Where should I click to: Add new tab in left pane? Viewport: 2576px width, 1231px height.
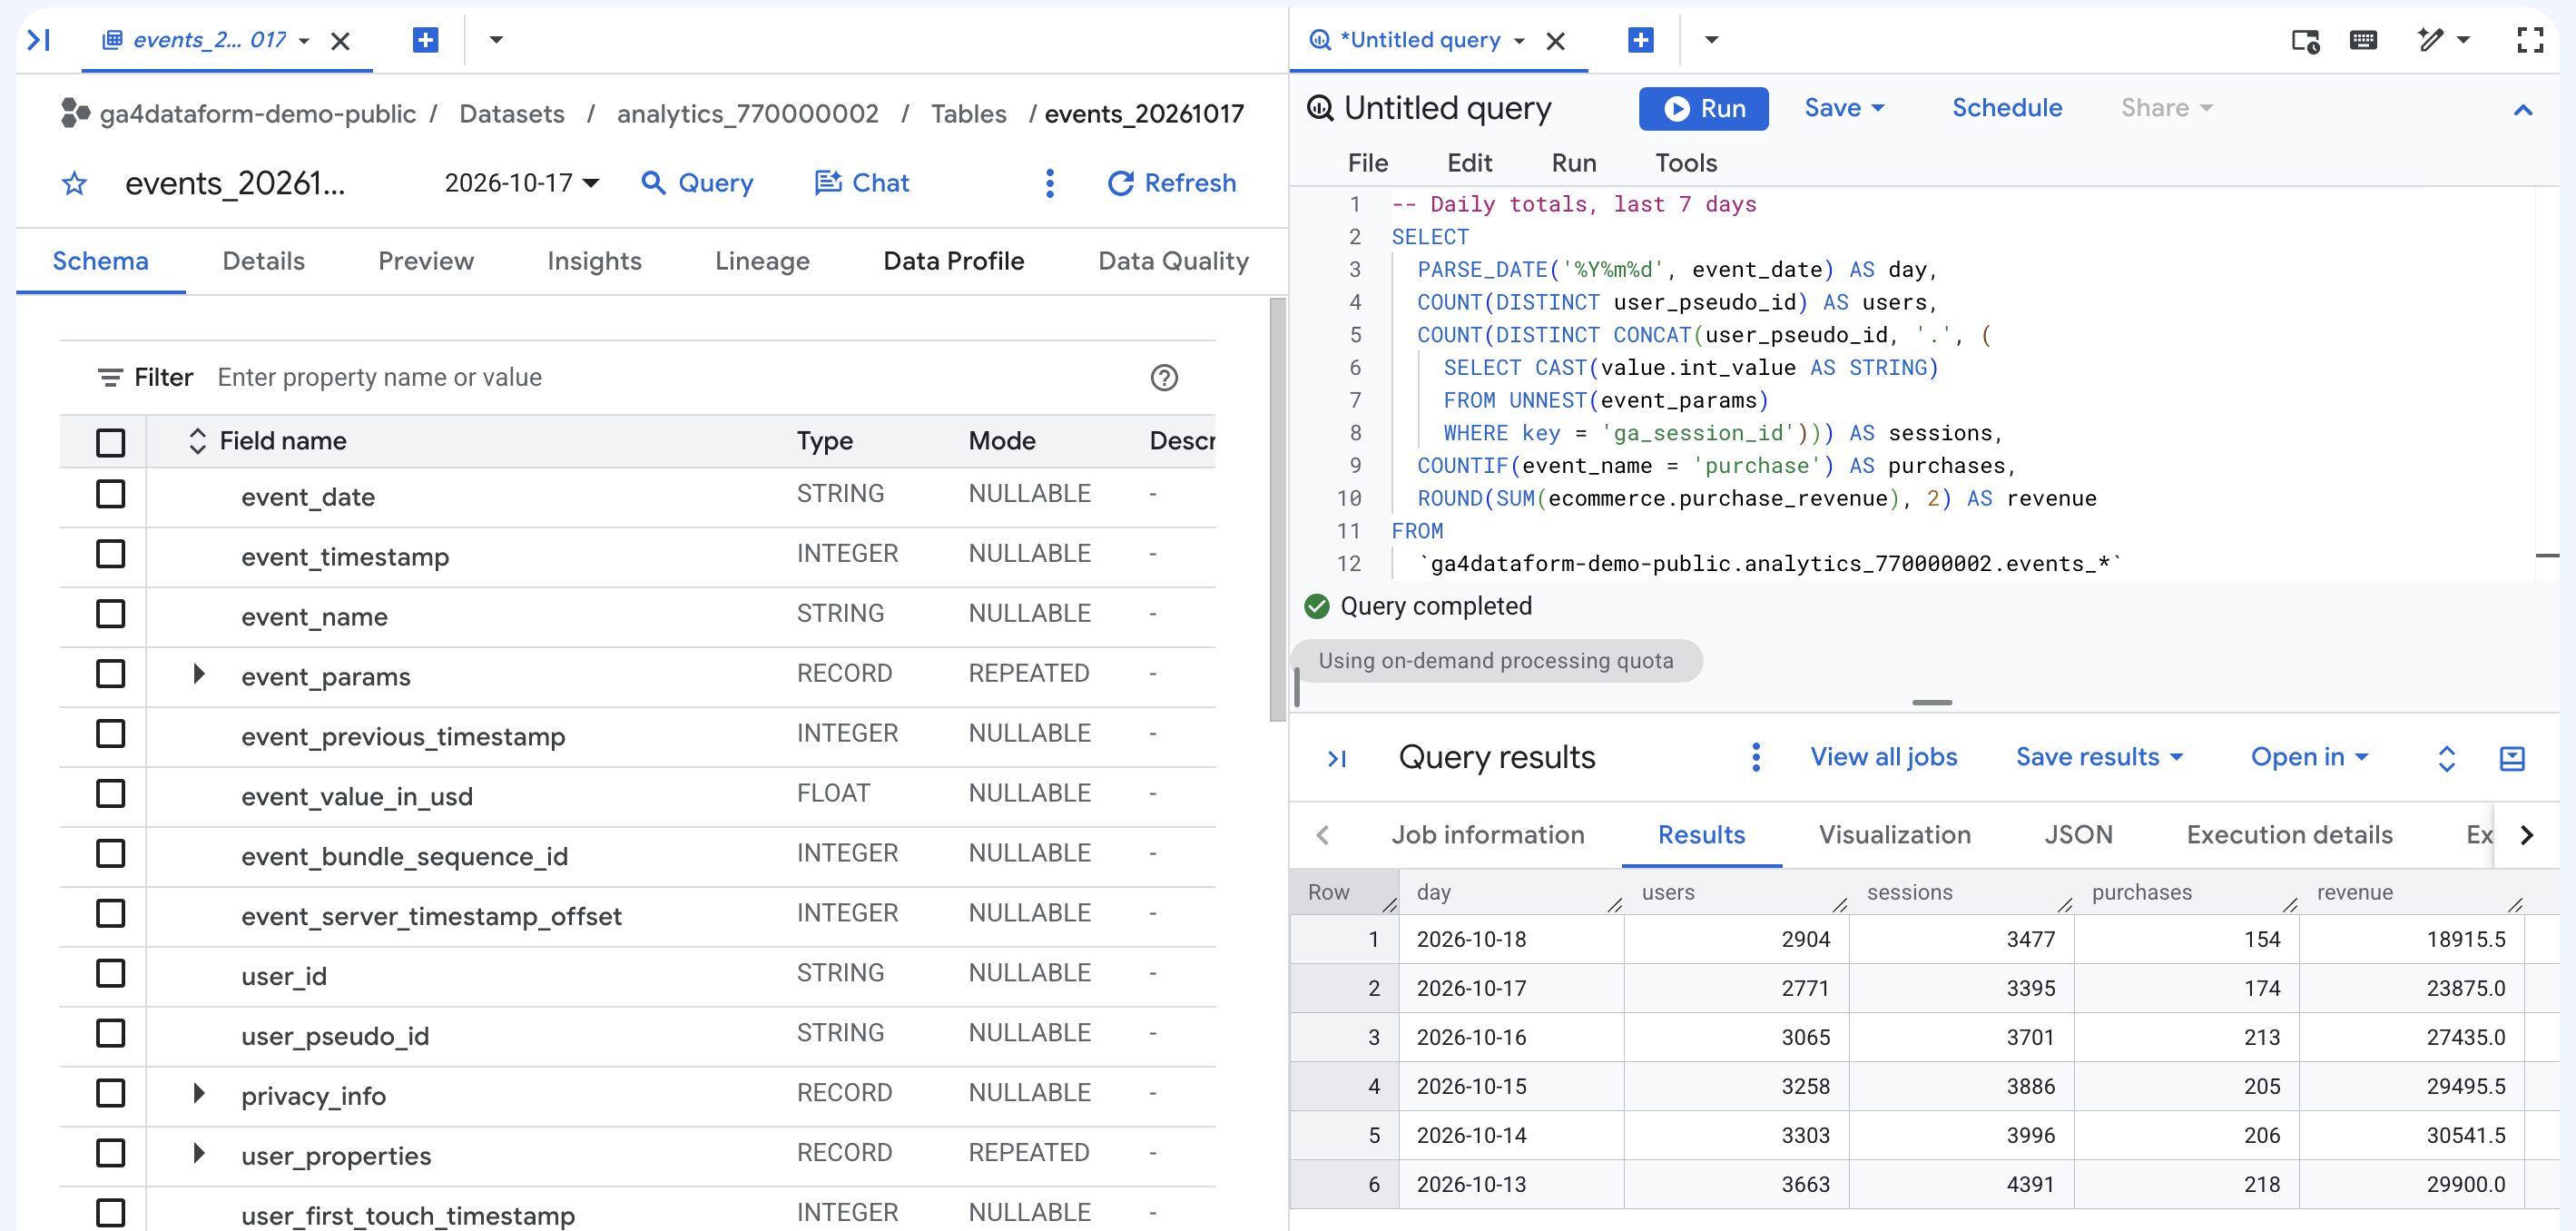[425, 40]
